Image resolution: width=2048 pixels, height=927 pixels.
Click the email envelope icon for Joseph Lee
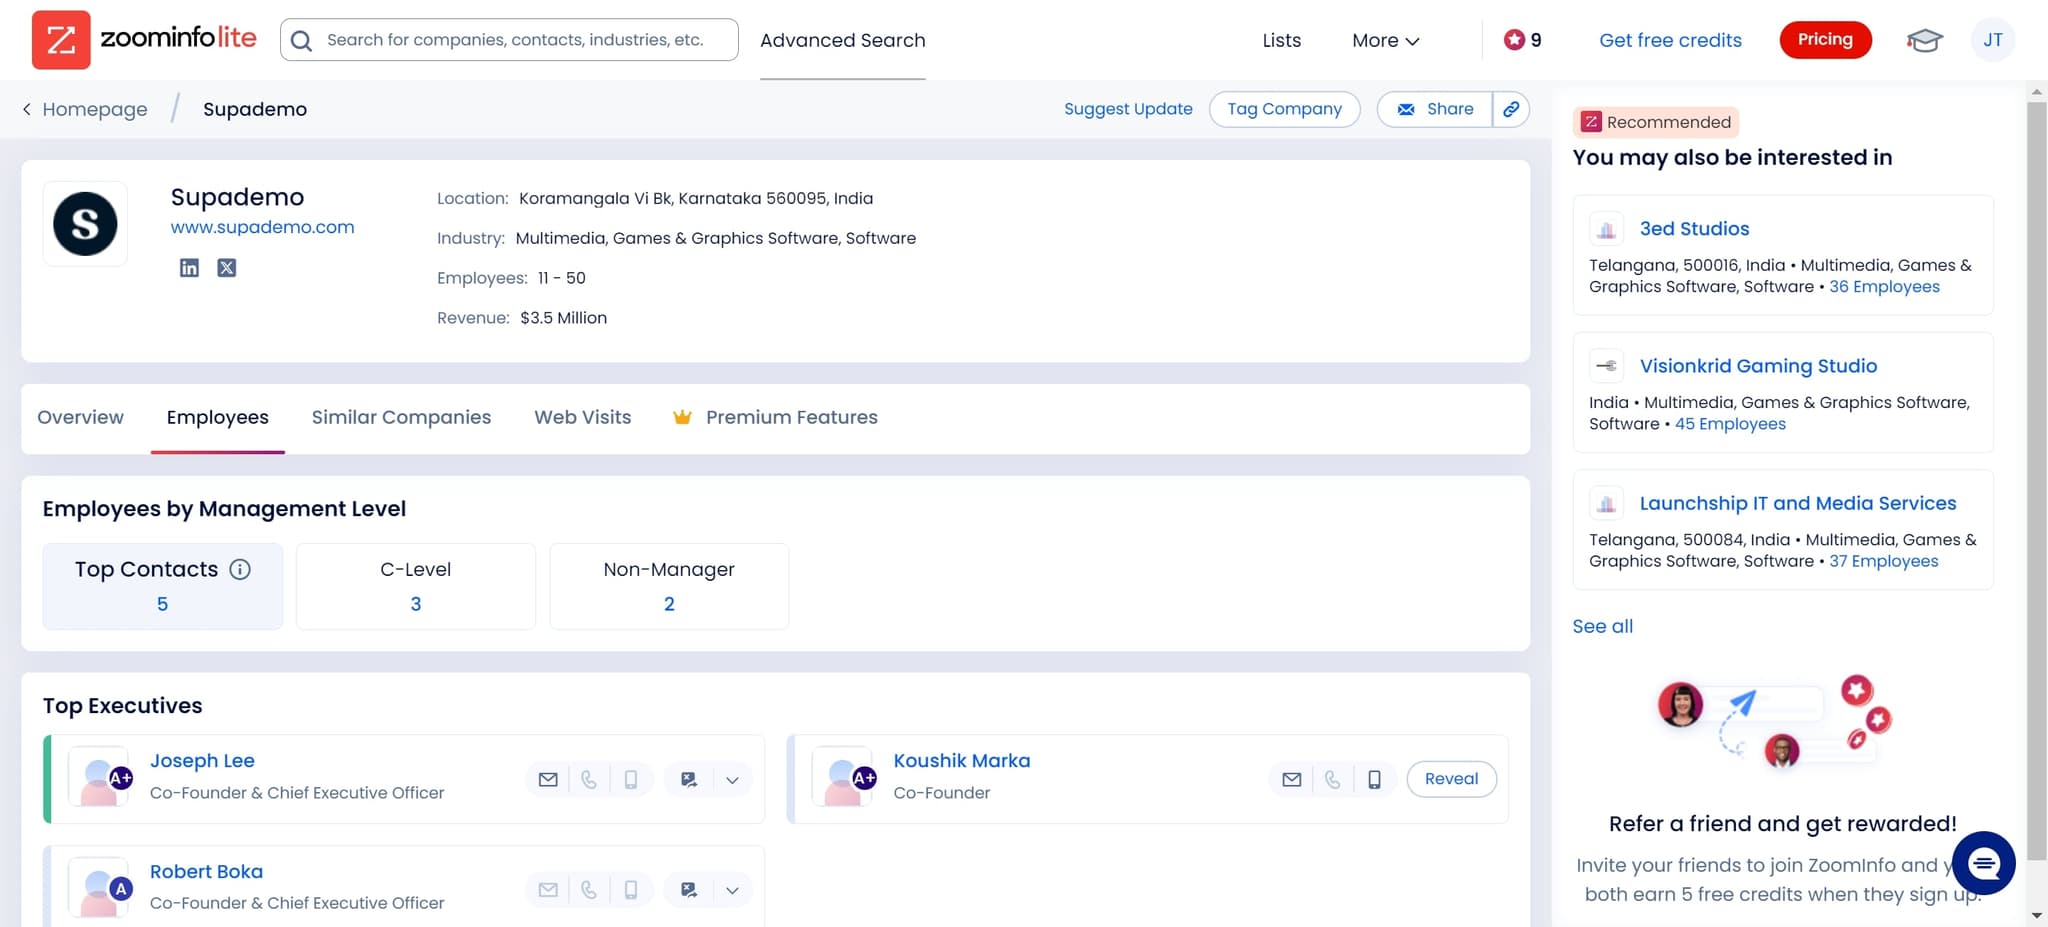click(547, 778)
